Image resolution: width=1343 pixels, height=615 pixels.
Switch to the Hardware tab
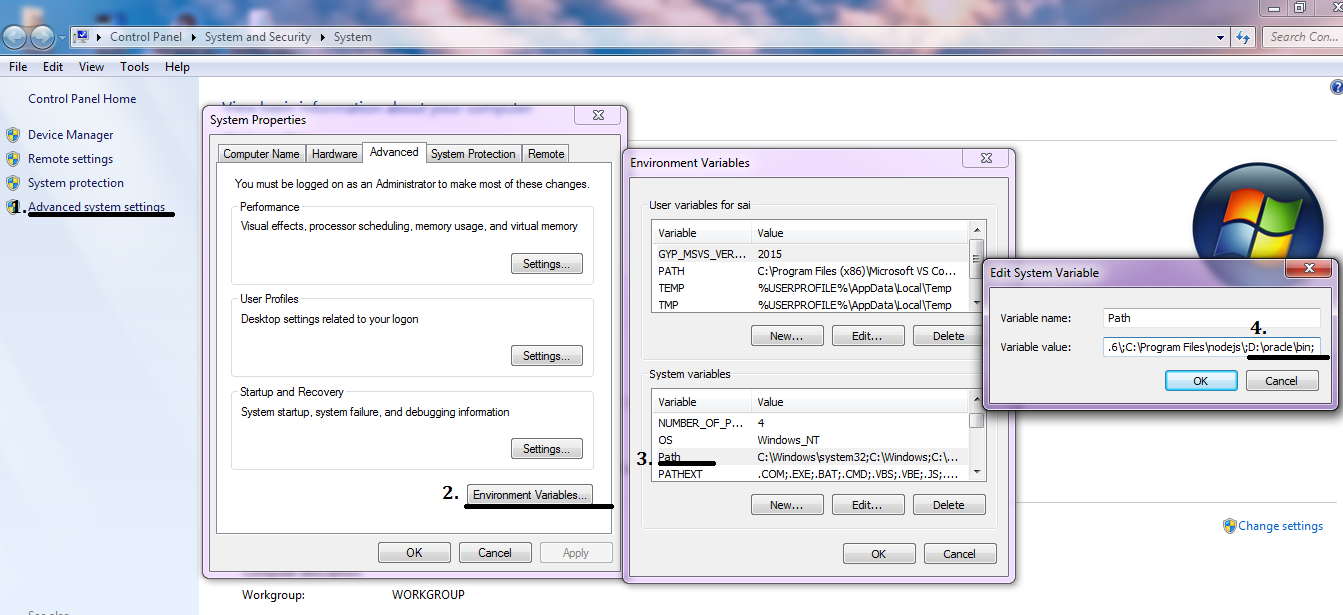(x=334, y=154)
